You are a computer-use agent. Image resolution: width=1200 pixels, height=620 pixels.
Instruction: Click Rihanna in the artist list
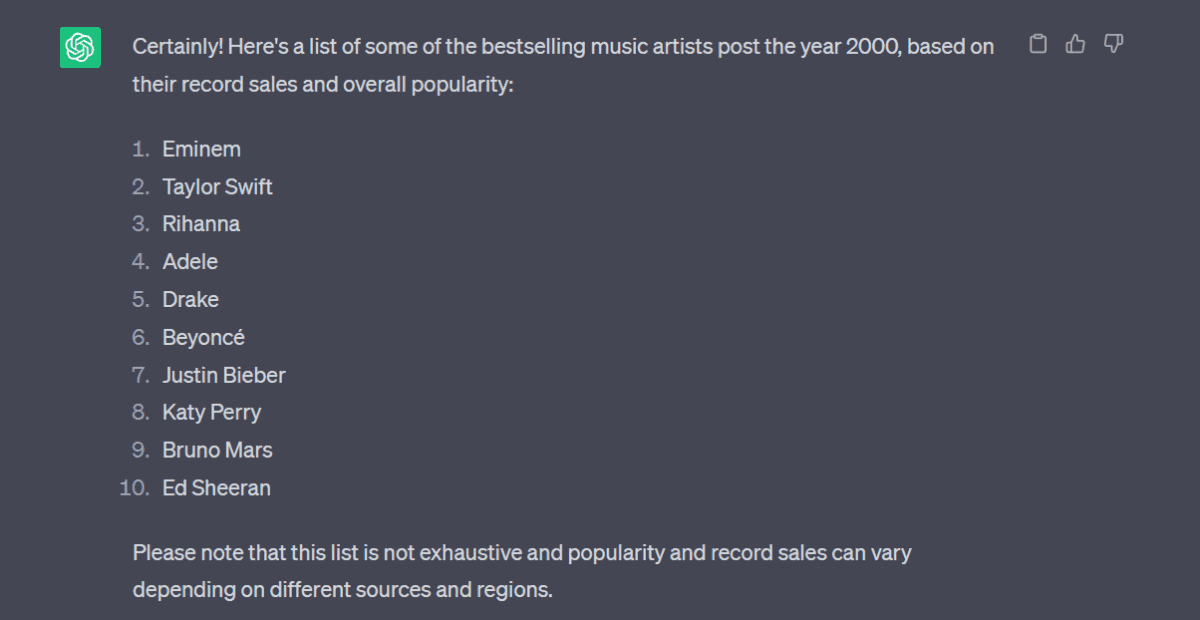point(201,224)
